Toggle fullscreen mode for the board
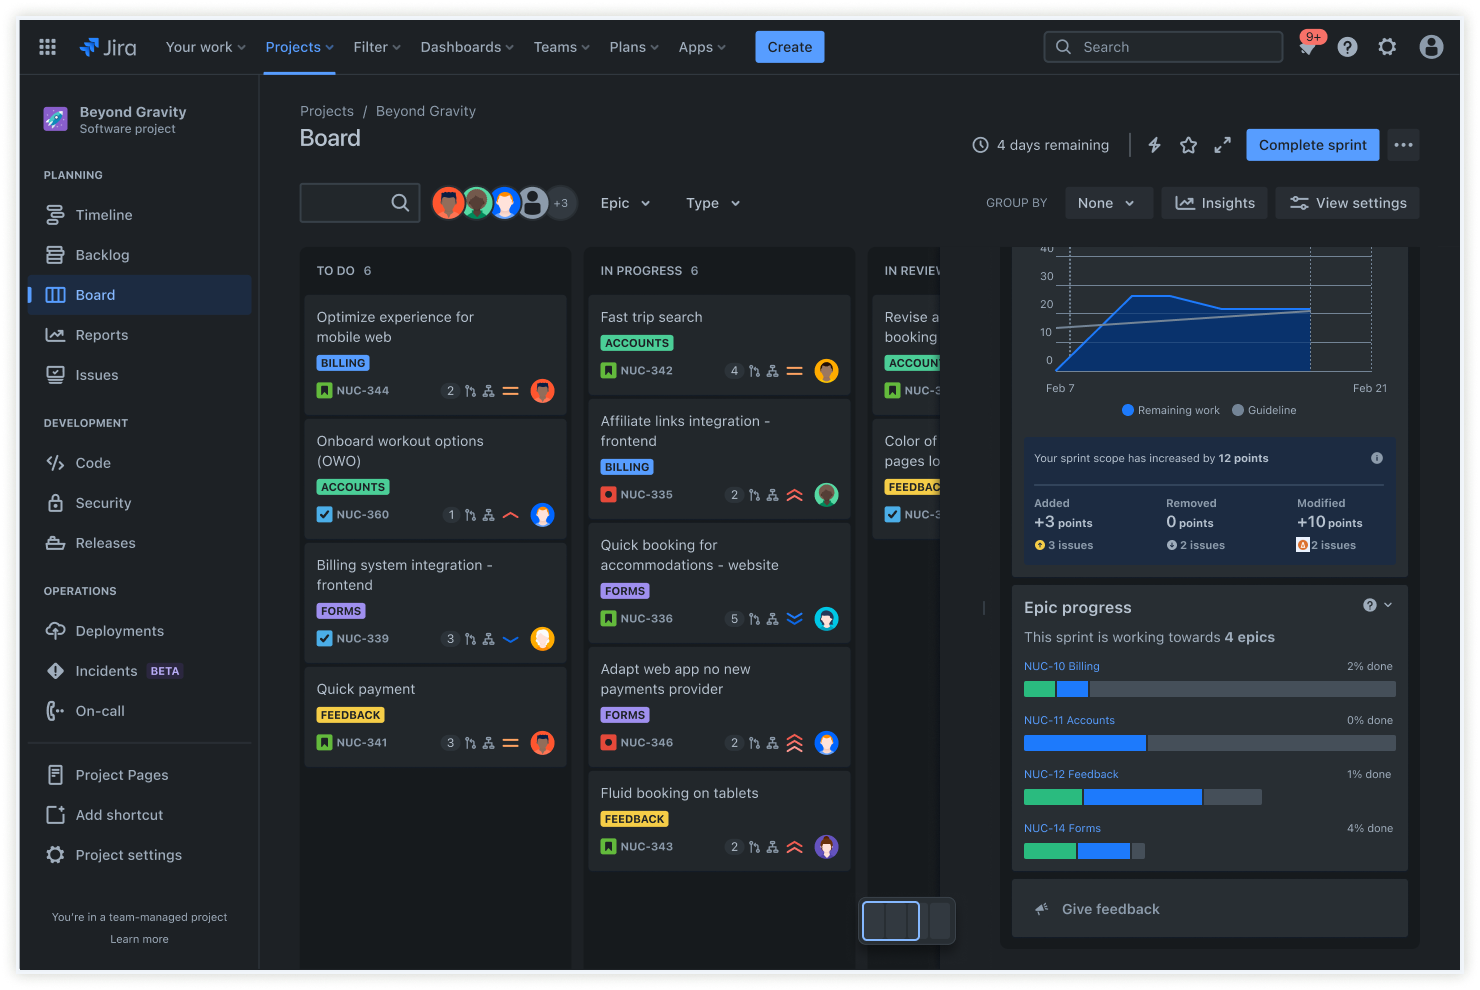1480x990 pixels. coord(1222,144)
